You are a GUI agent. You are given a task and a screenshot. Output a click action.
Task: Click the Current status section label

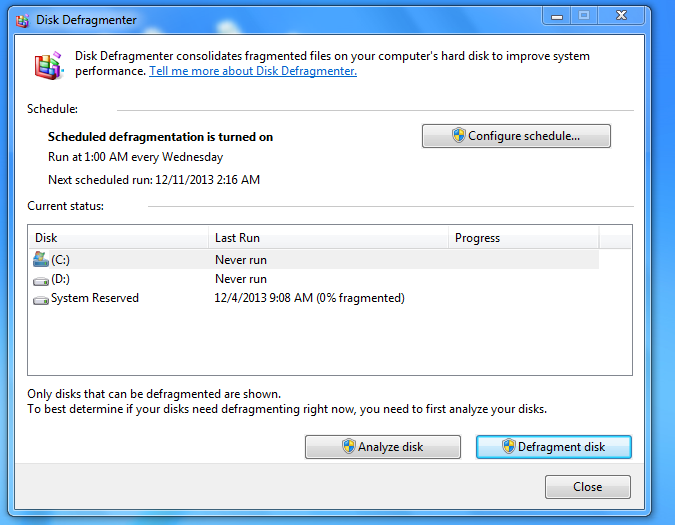pyautogui.click(x=65, y=206)
